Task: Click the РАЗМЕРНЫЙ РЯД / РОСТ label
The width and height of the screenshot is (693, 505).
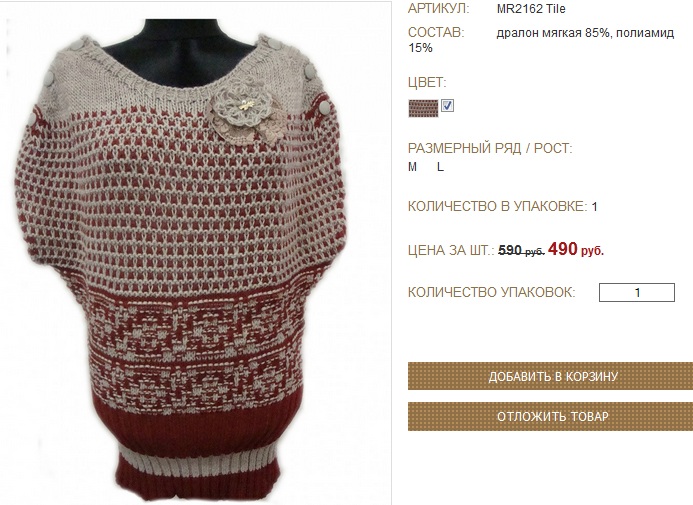Action: (x=490, y=148)
